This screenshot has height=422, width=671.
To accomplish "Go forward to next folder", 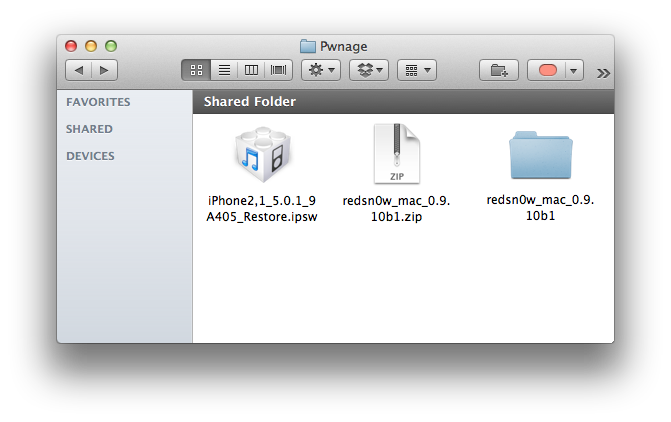I will (x=104, y=70).
